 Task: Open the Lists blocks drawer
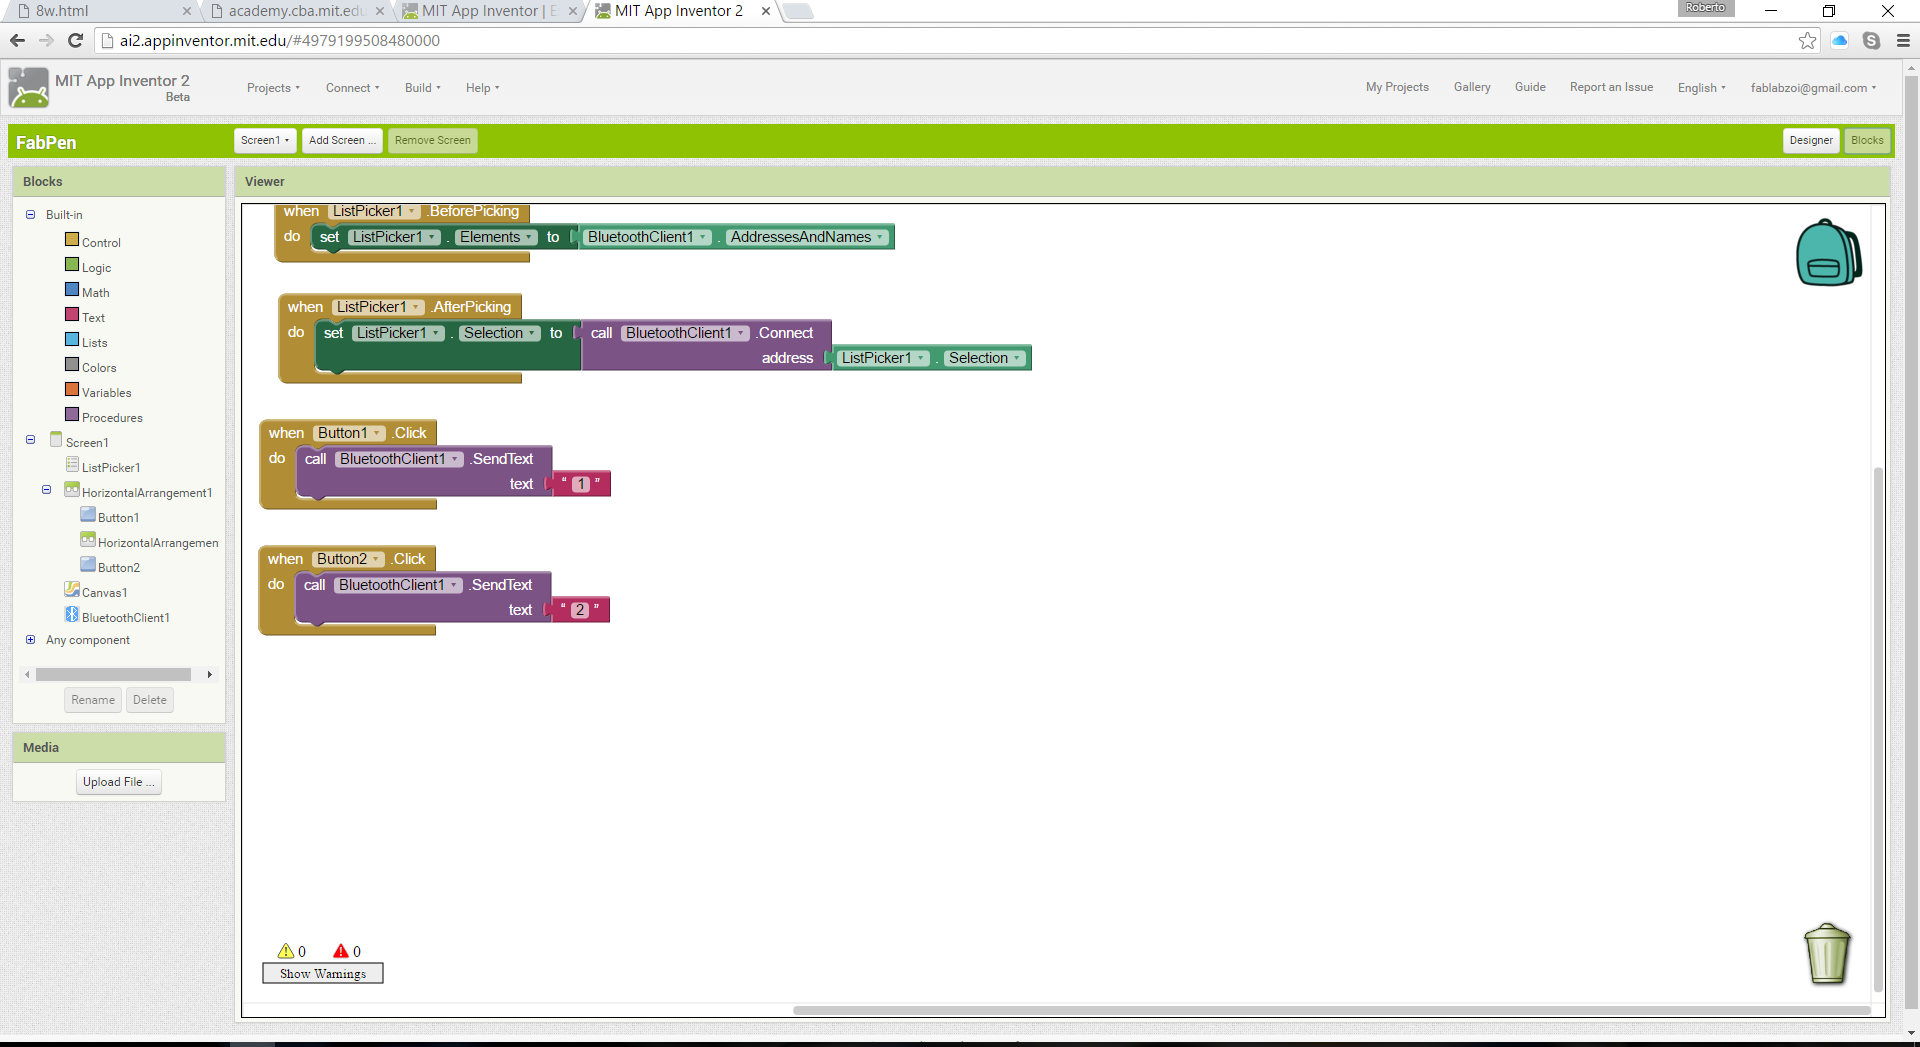[94, 343]
